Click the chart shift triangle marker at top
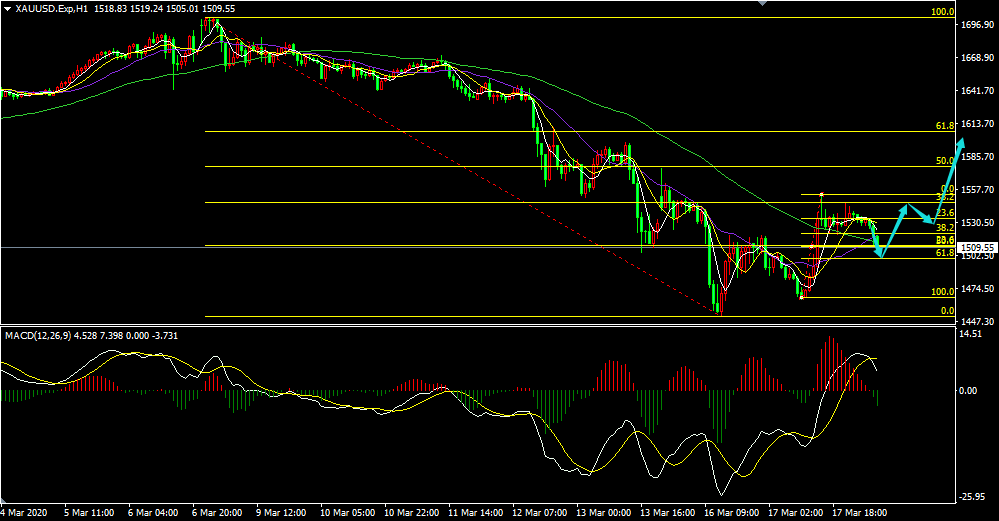 [763, 3]
